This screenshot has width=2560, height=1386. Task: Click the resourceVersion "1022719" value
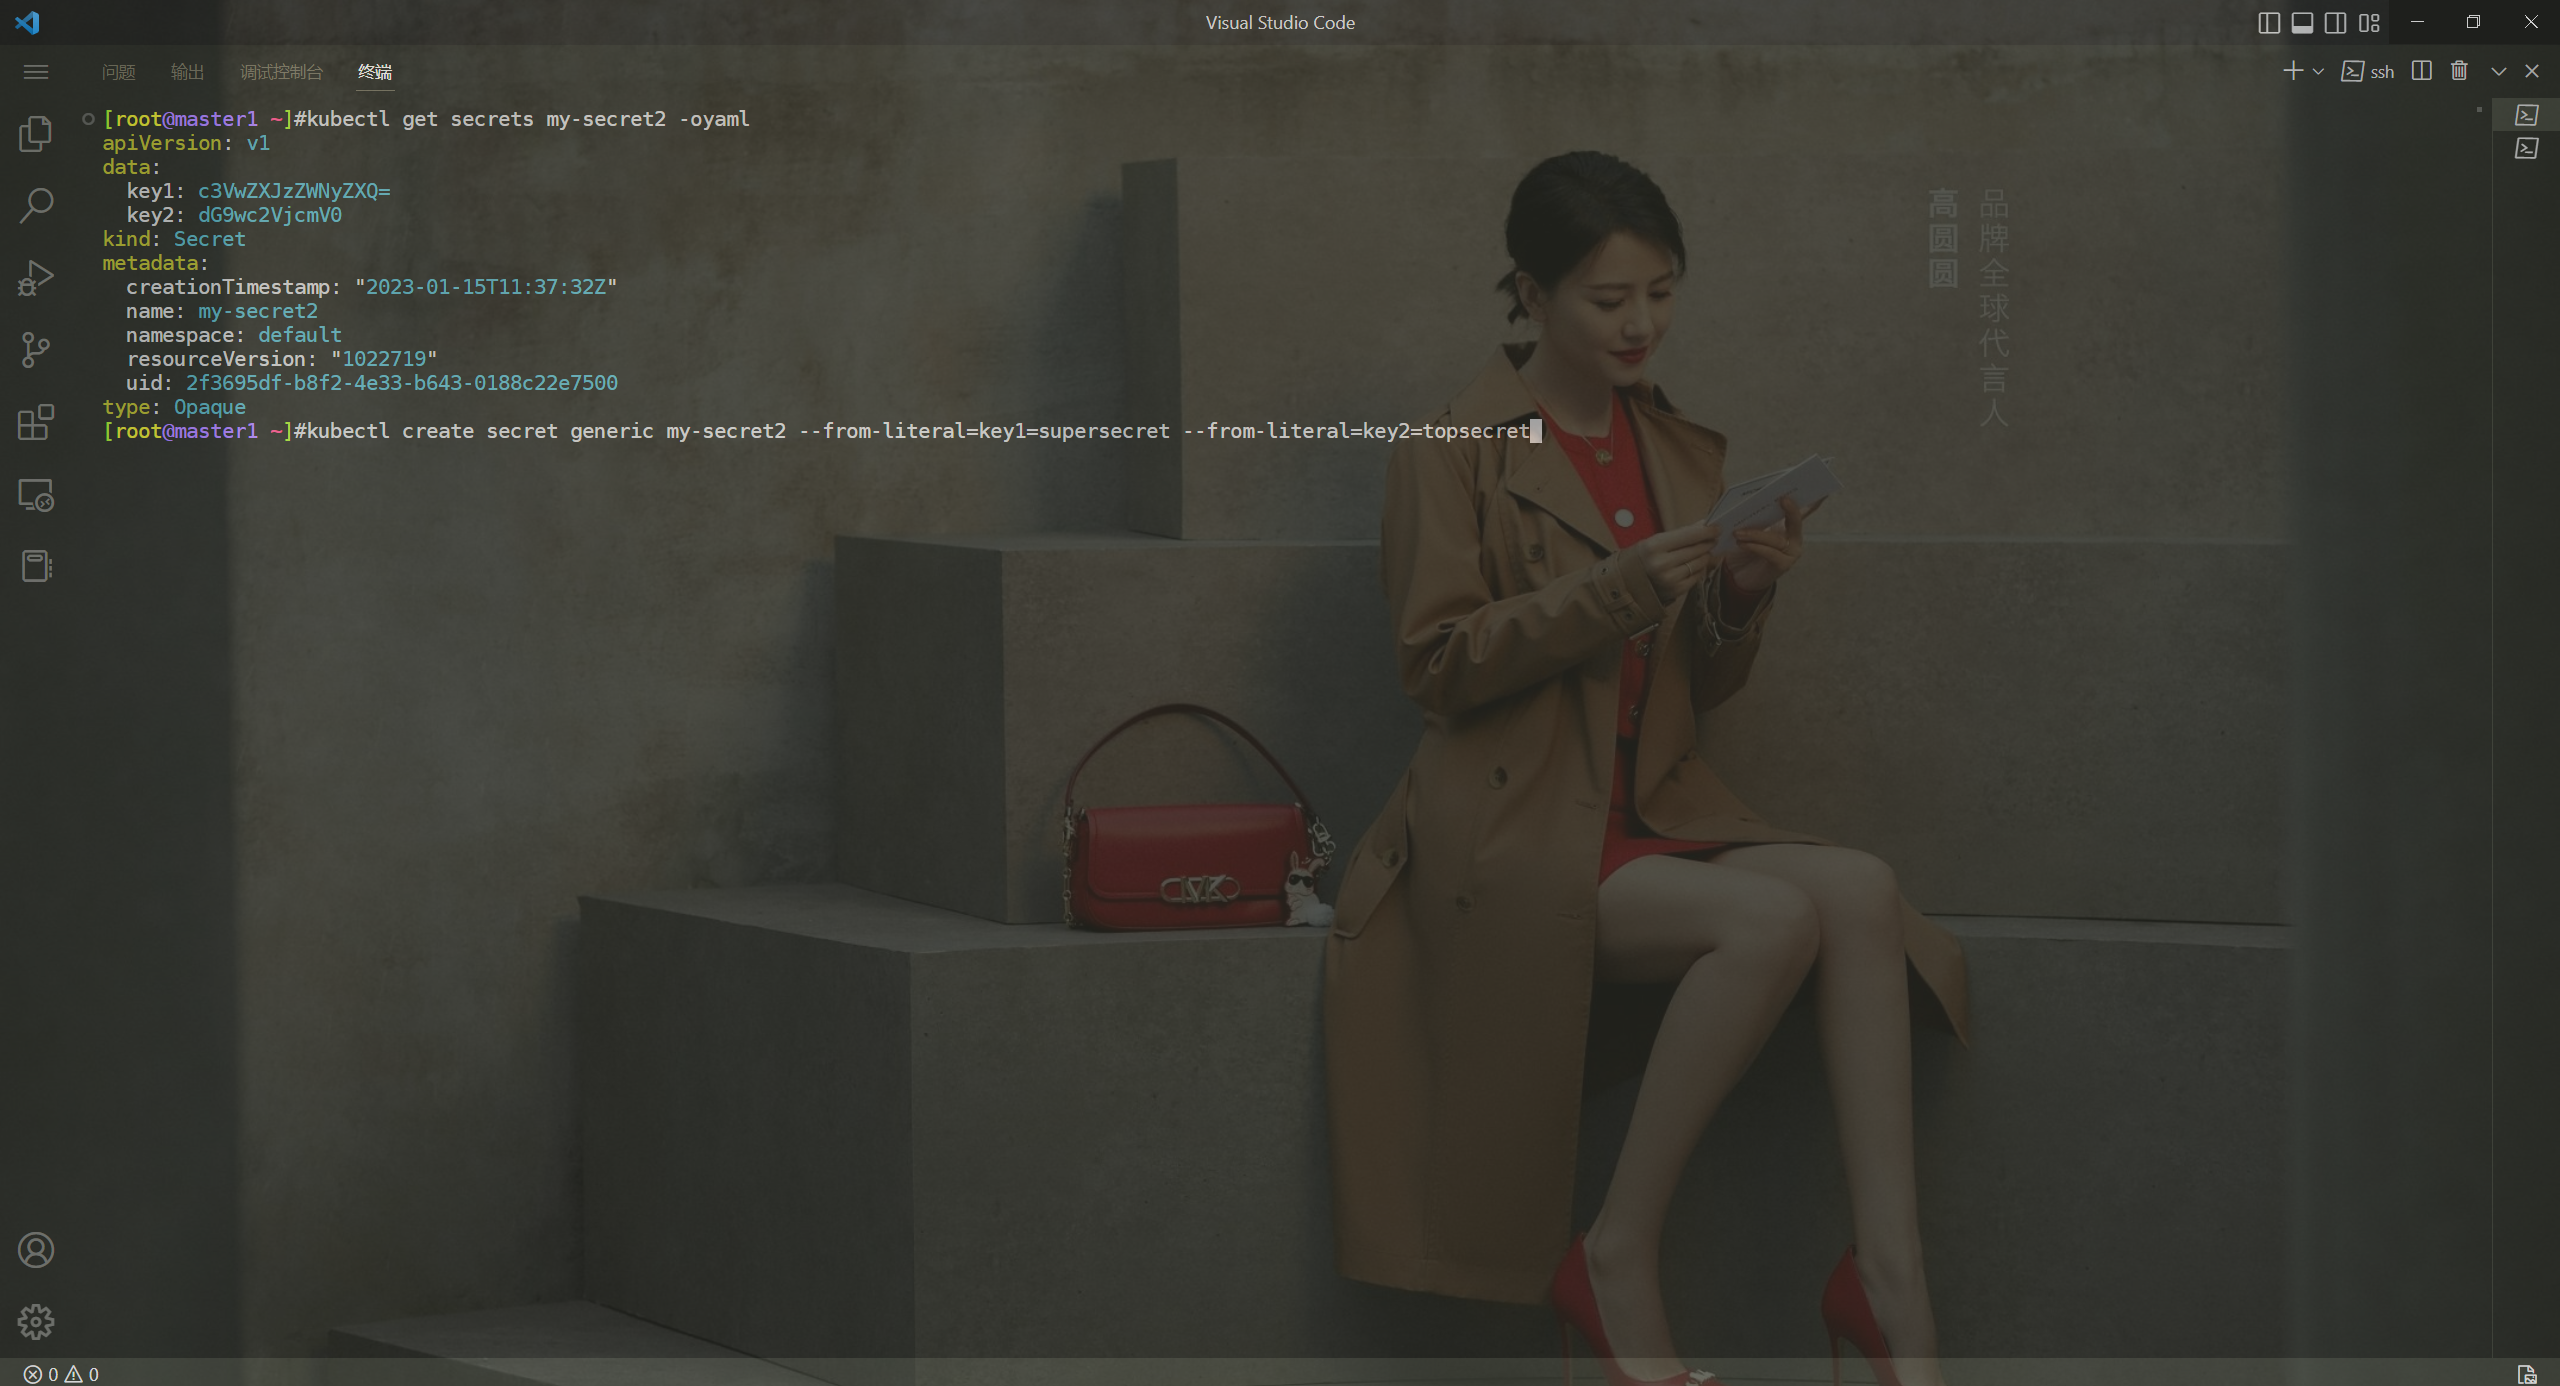click(x=384, y=359)
